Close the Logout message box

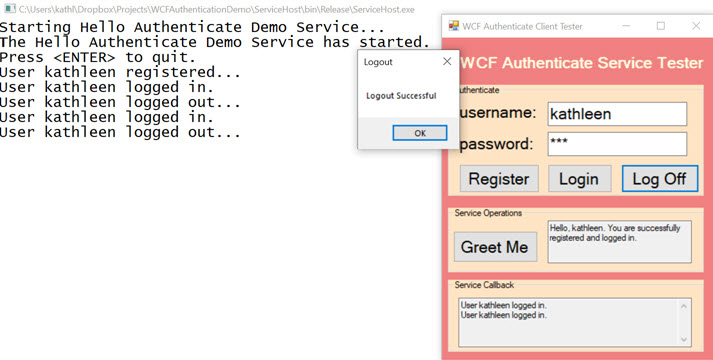click(x=447, y=61)
